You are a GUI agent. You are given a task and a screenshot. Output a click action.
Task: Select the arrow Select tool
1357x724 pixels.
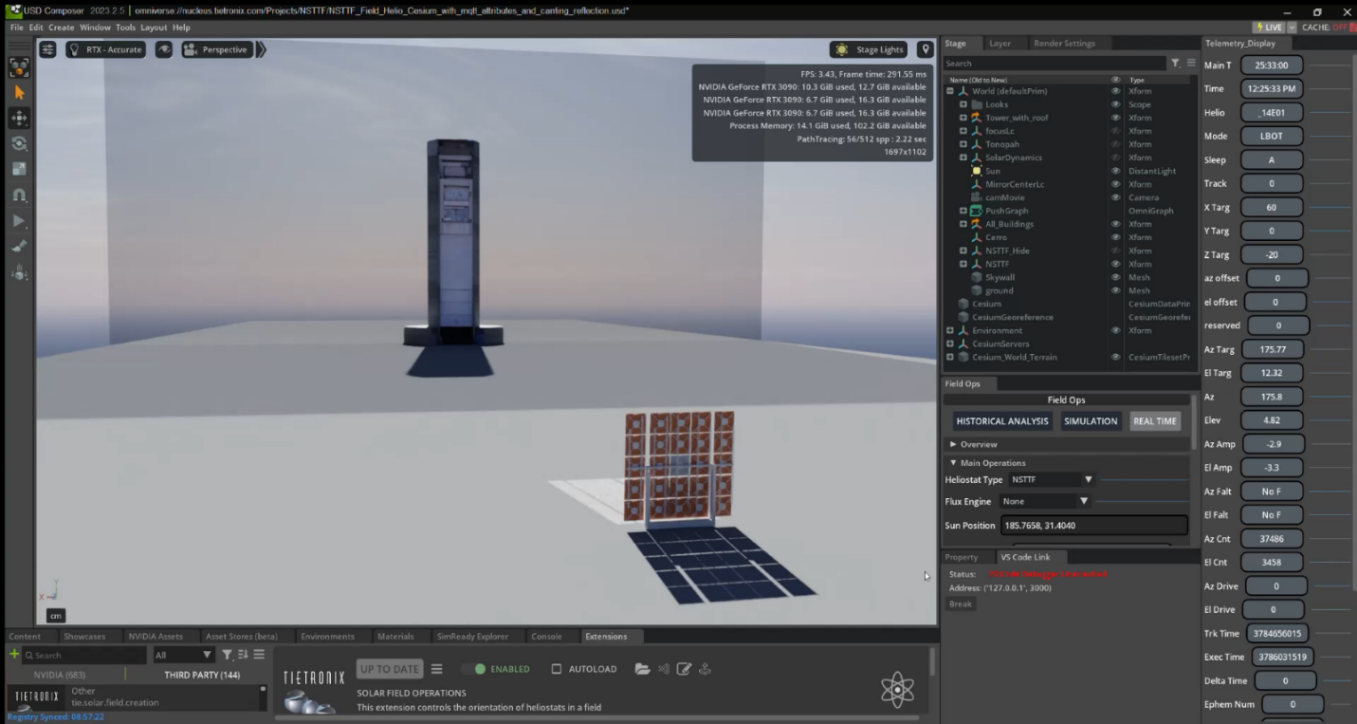(x=19, y=92)
